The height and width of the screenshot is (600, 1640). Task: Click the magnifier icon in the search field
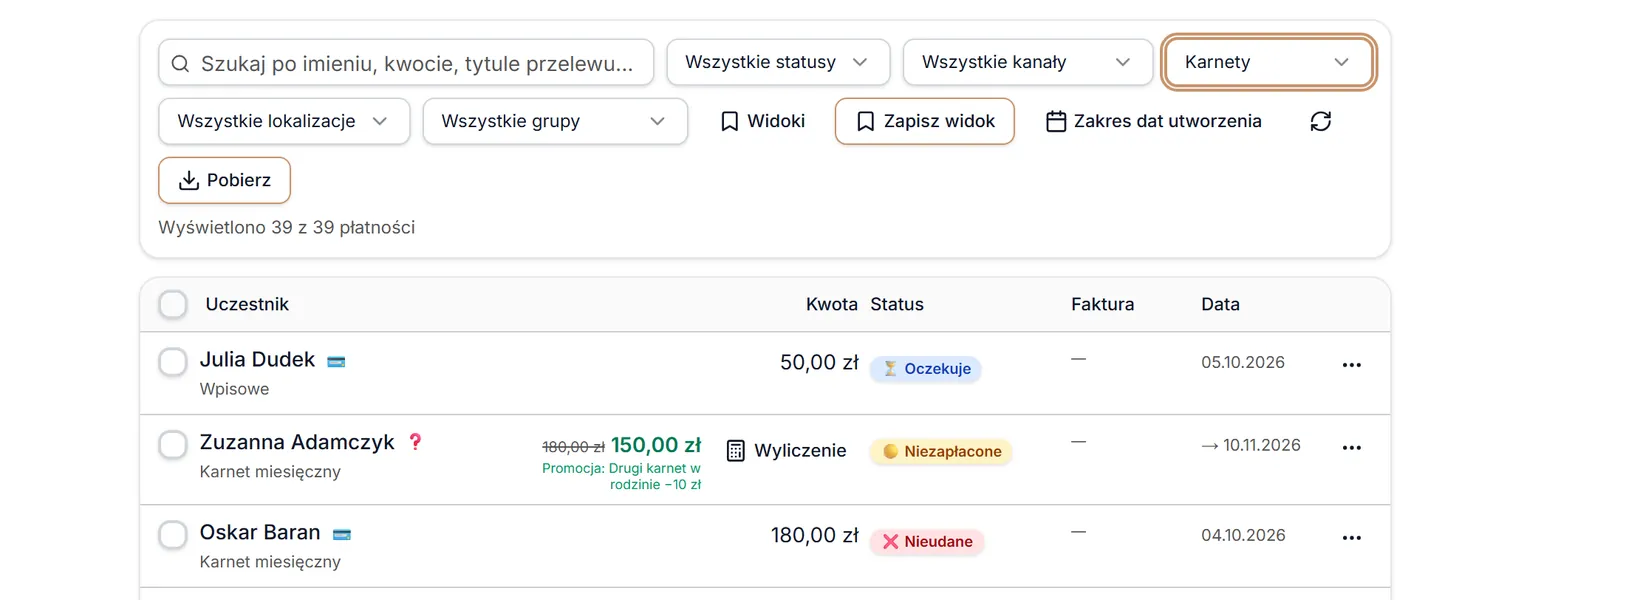pos(180,64)
